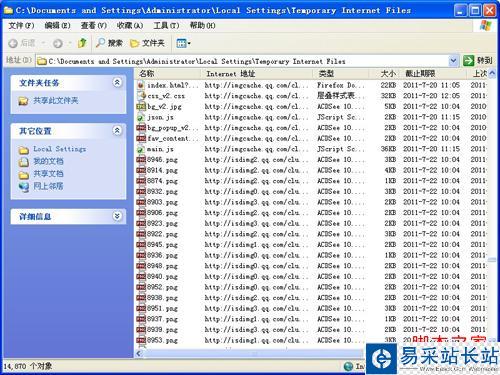This screenshot has height=375, width=500.
Task: Click the file name 8951.png
Action: (x=162, y=308)
